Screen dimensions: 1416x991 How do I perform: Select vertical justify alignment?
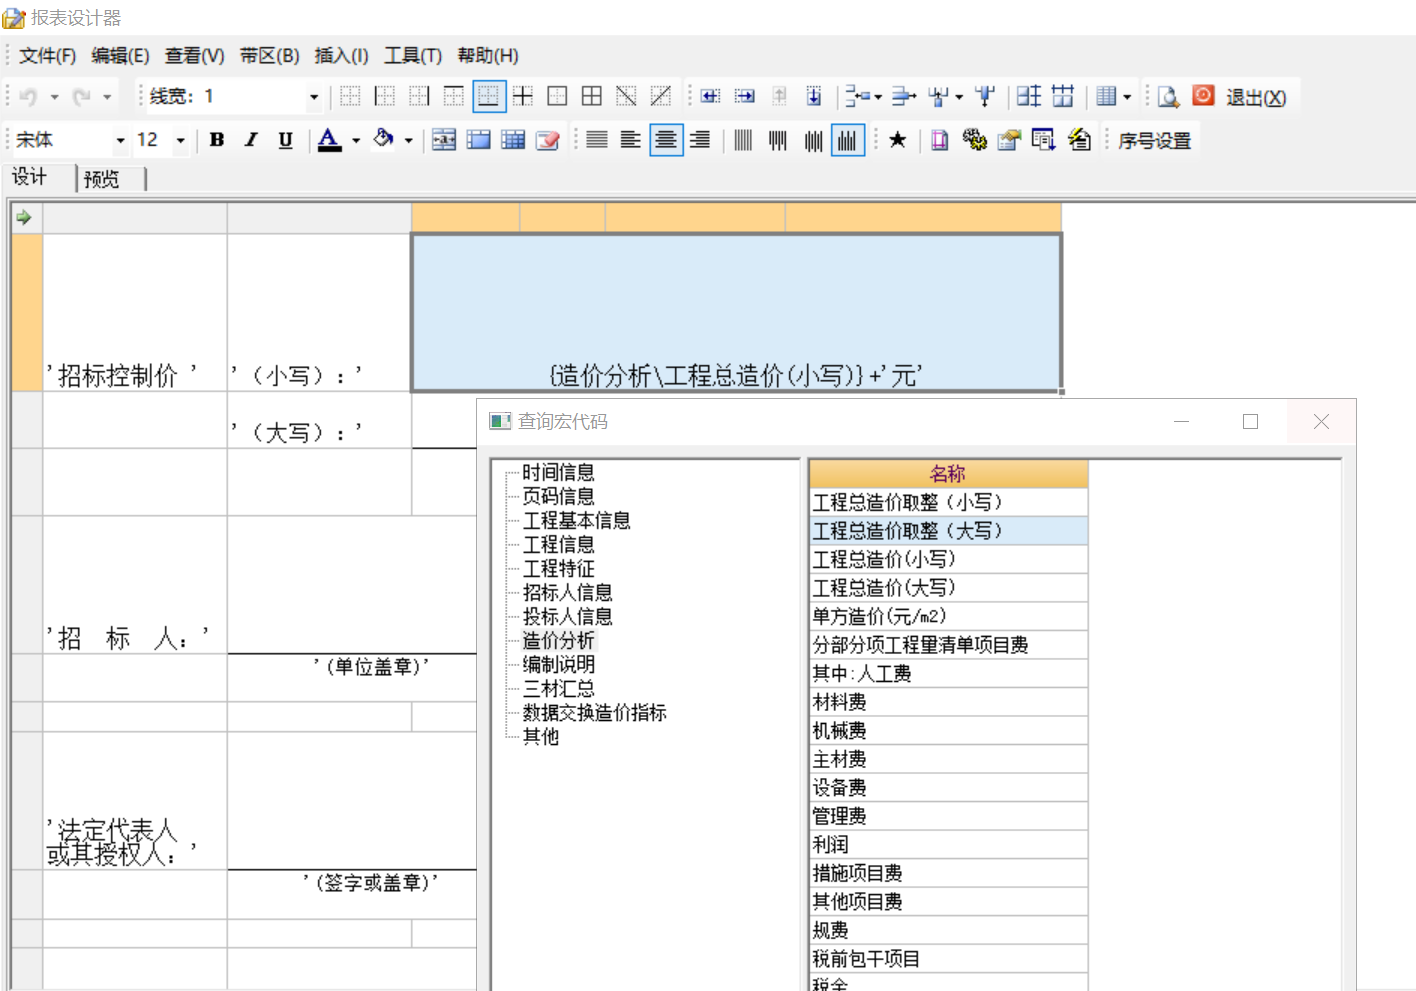pos(743,140)
